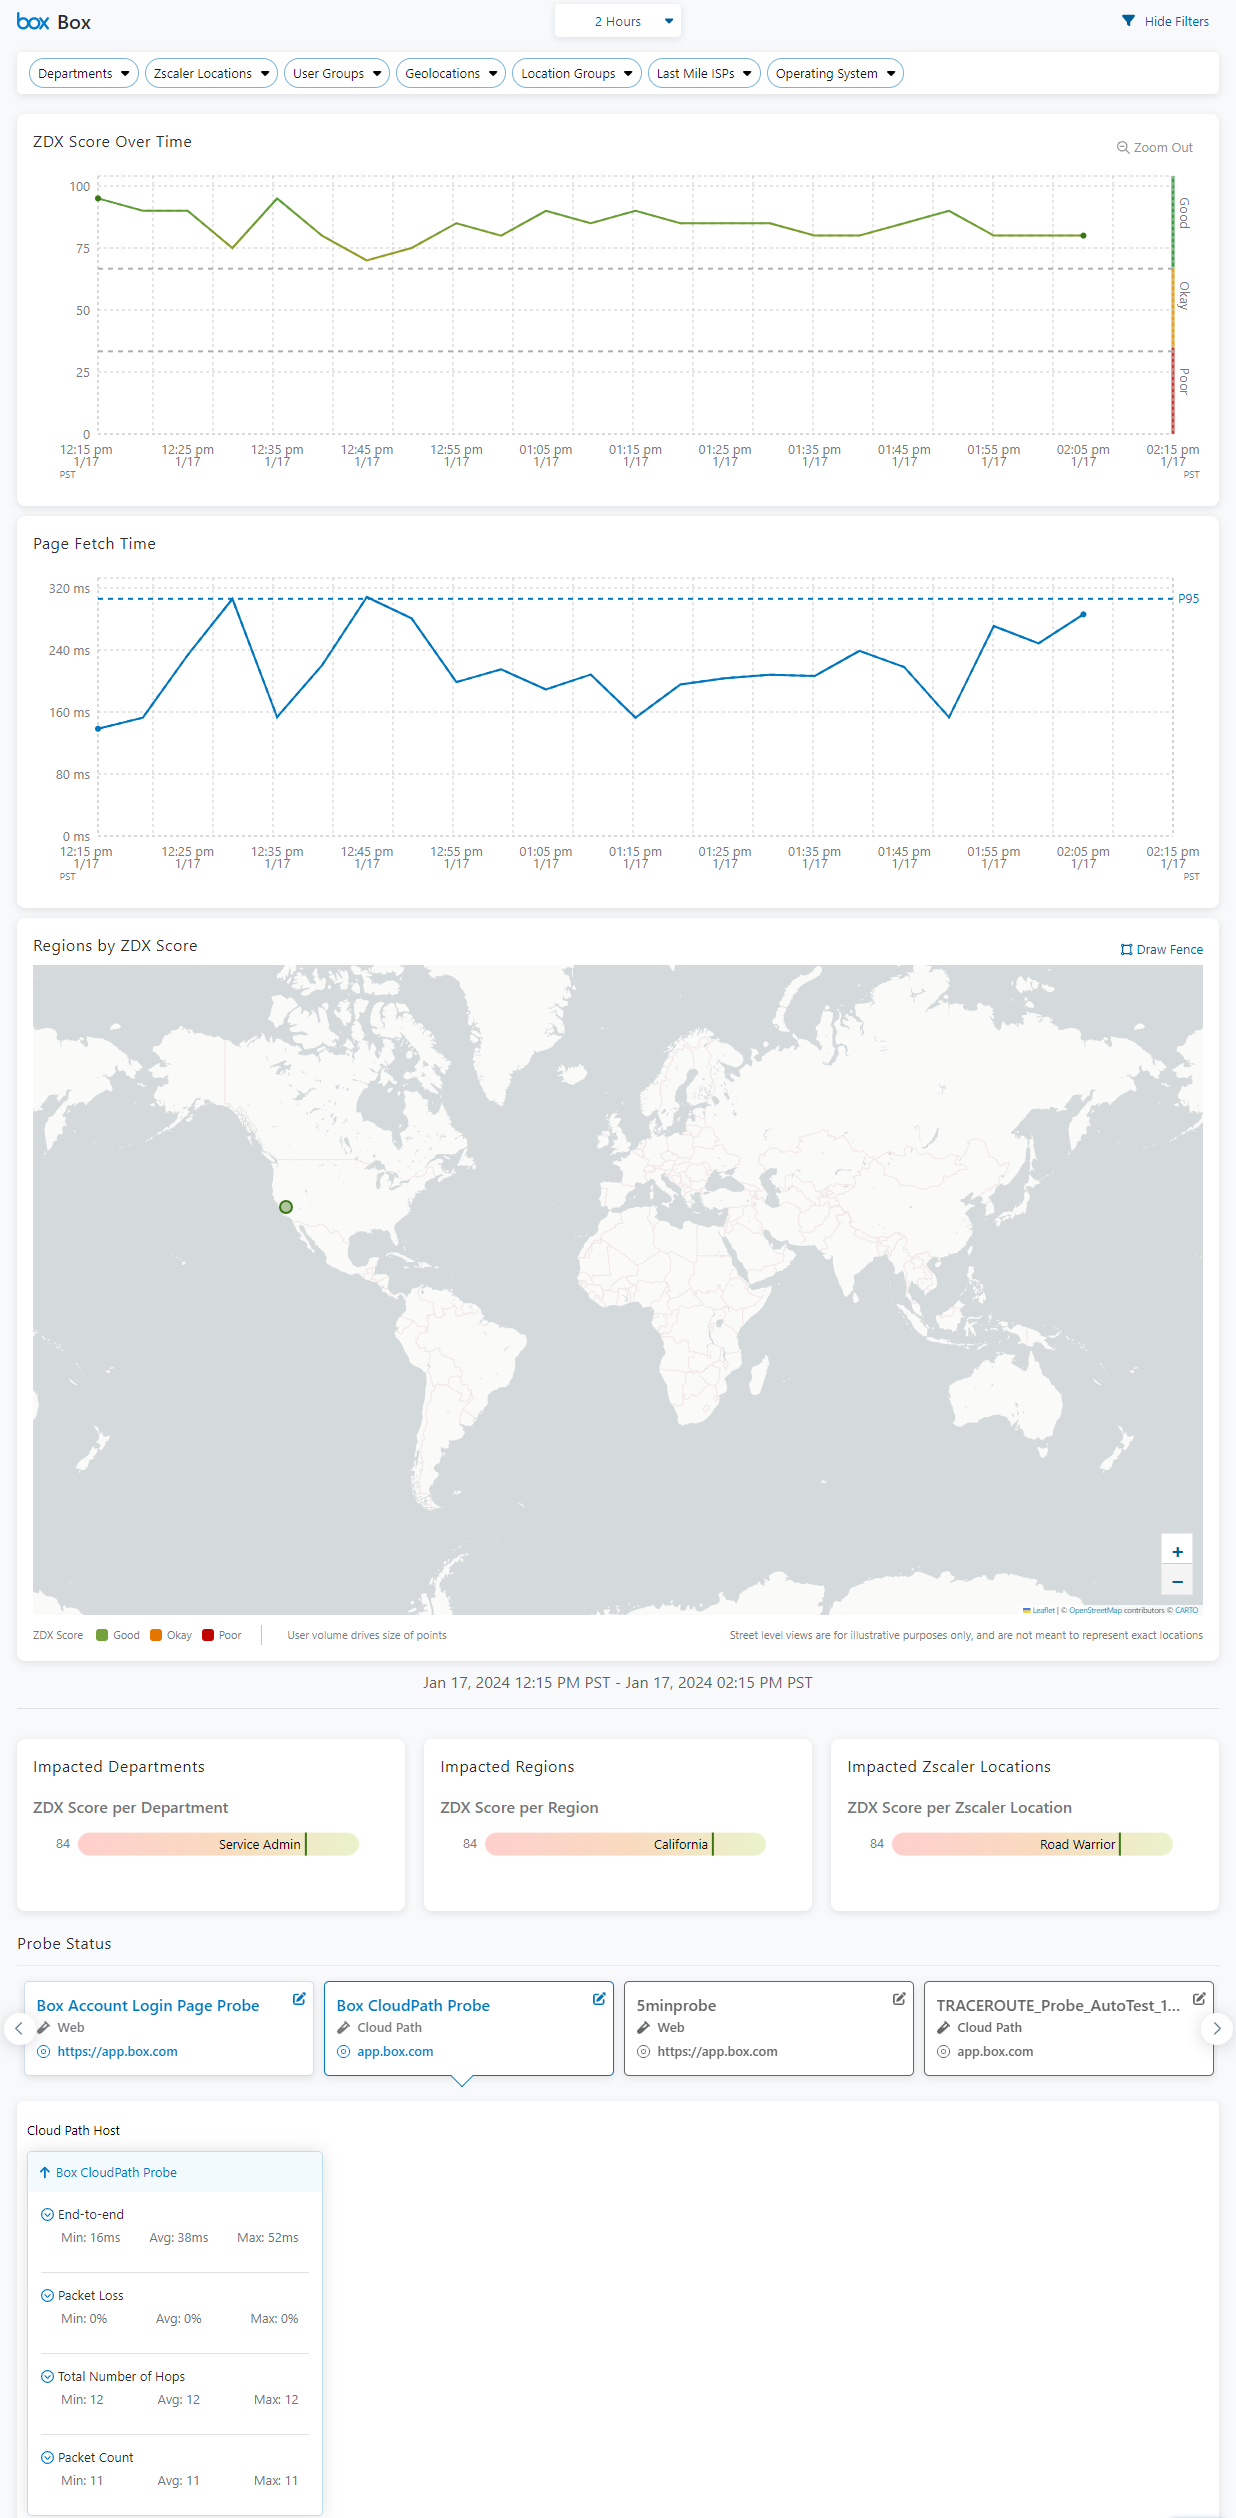Select the Box Account Login Page Probe card
Screen dimensions: 1236x2518
coord(168,2029)
